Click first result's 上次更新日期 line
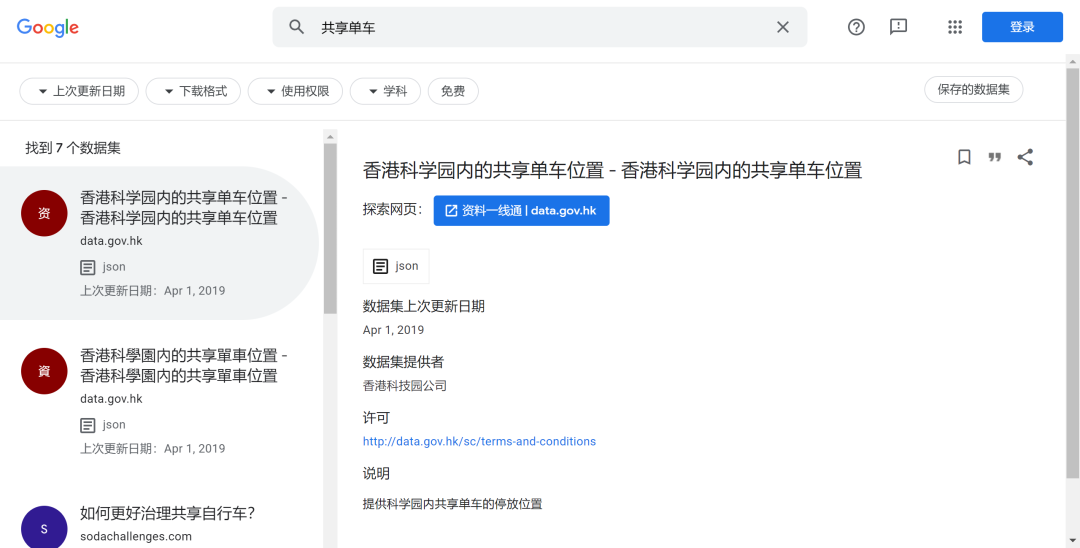This screenshot has height=548, width=1080. tap(153, 291)
